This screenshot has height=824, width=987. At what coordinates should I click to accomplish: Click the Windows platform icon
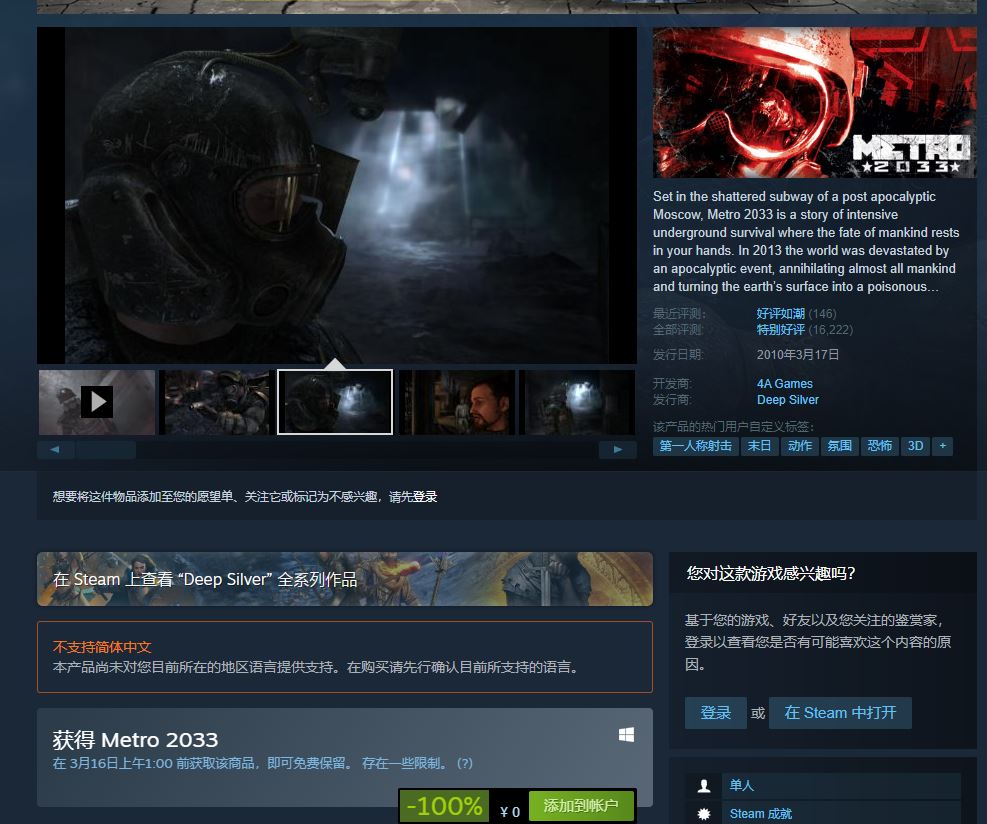tap(626, 735)
